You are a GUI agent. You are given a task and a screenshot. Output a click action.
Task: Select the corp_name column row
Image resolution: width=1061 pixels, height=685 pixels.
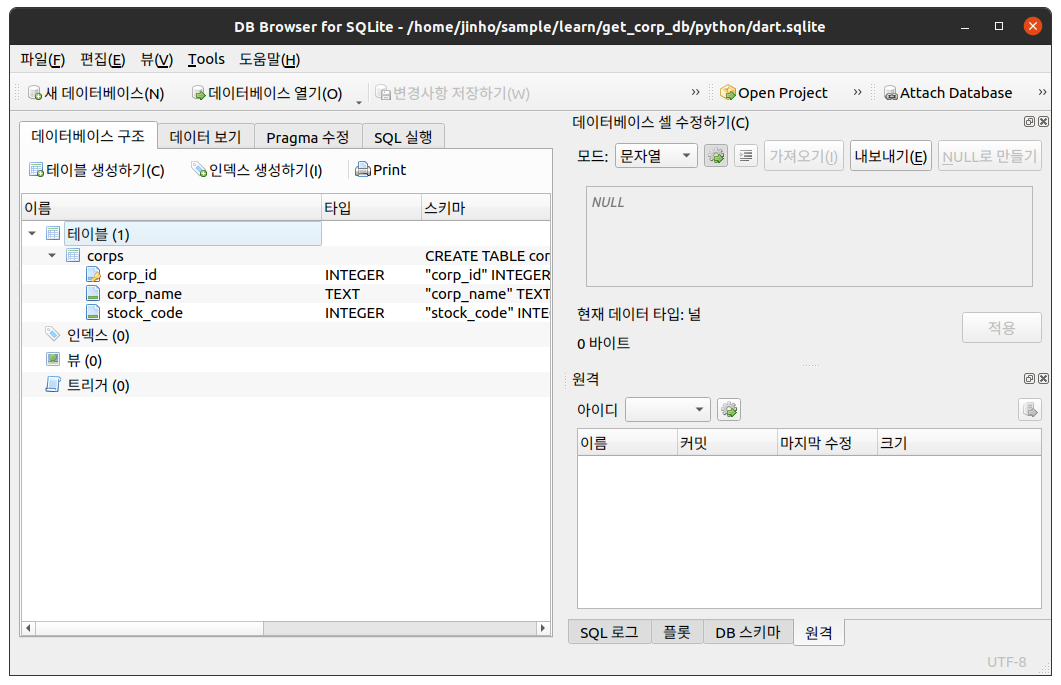286,294
